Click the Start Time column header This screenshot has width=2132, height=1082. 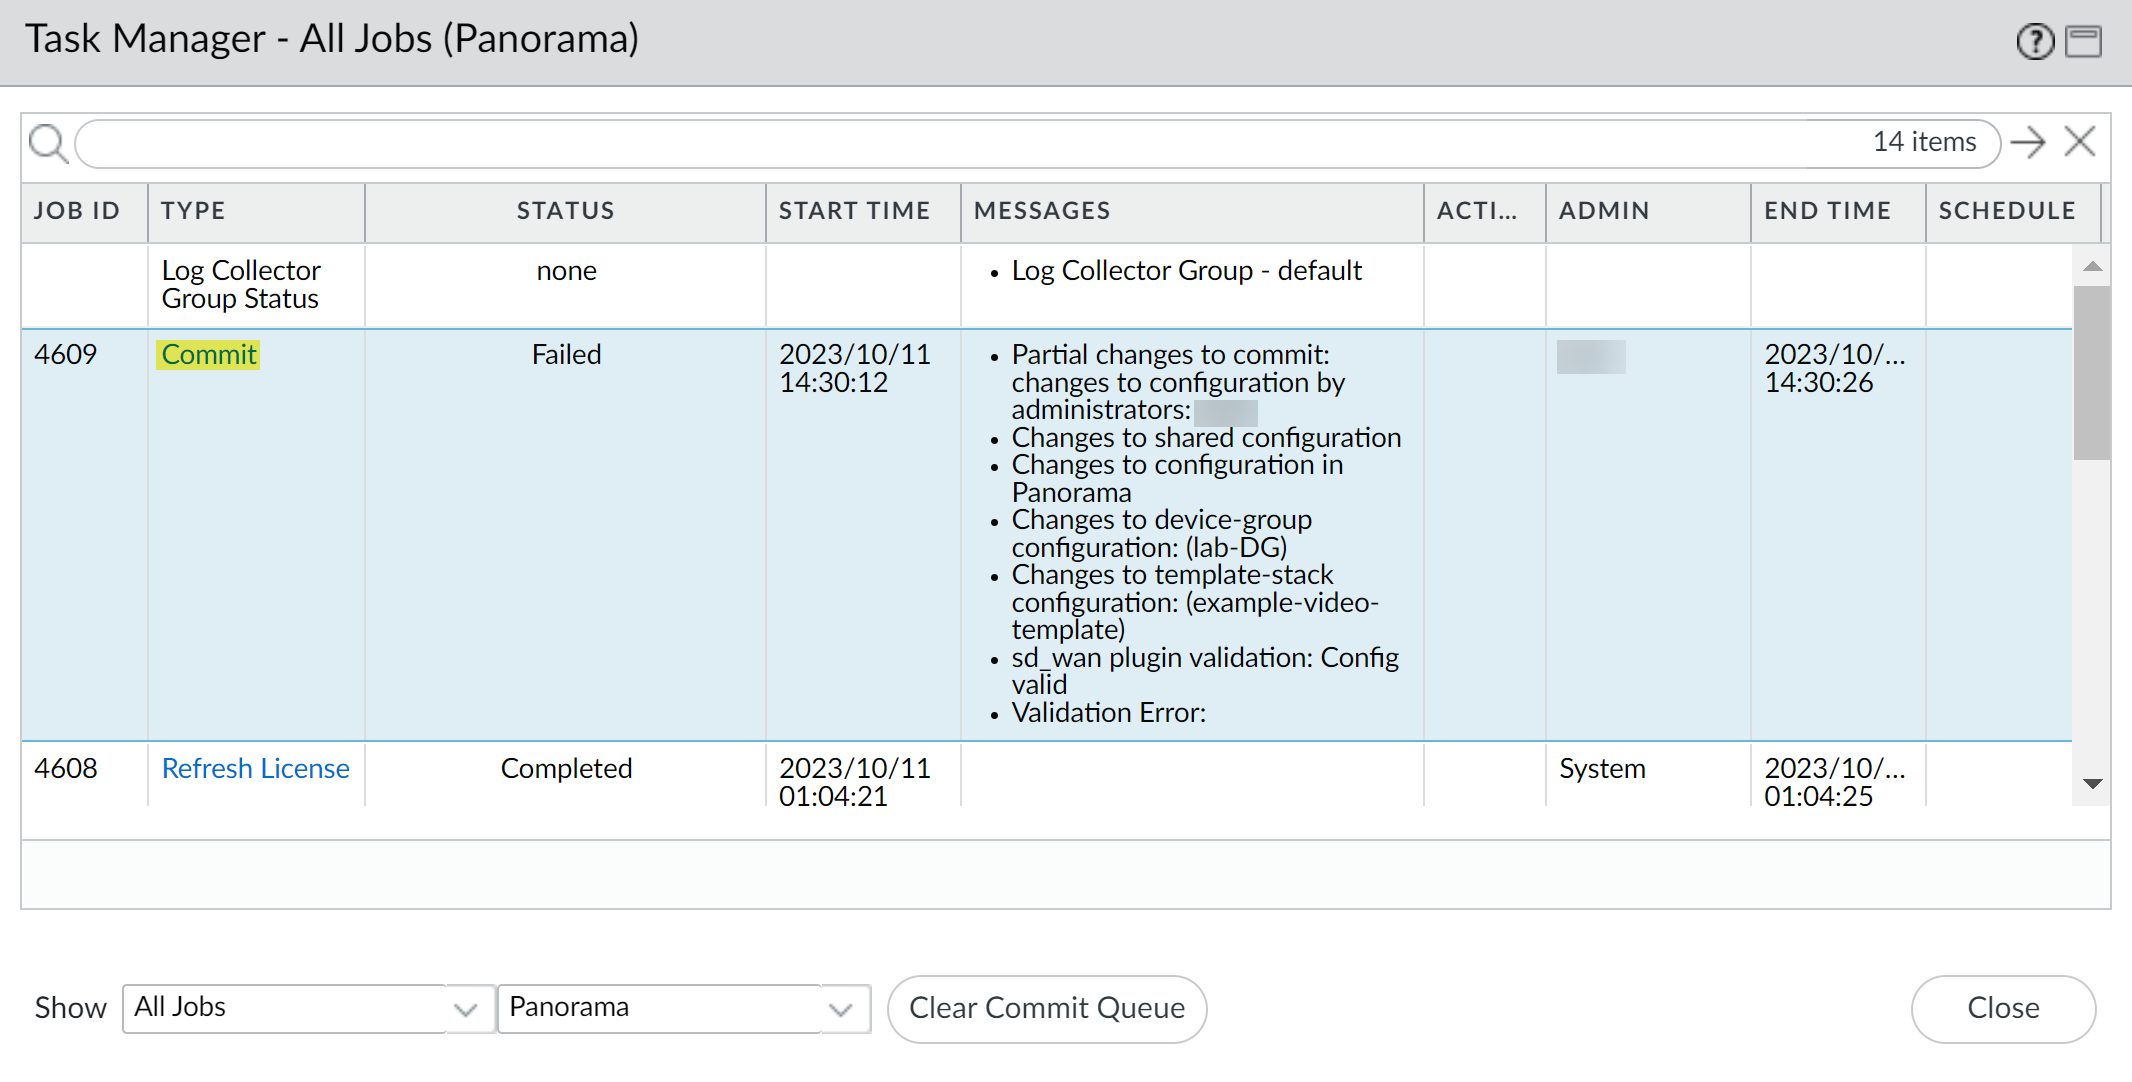[854, 211]
